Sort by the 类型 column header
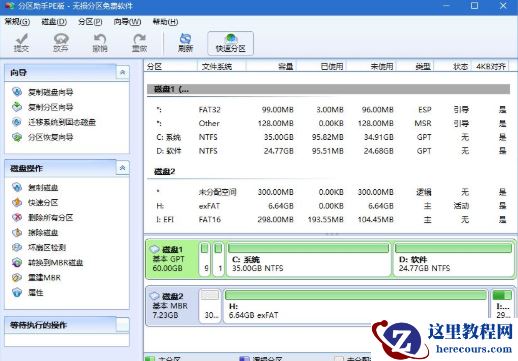Viewport: 518px width, 361px height. pyautogui.click(x=415, y=67)
